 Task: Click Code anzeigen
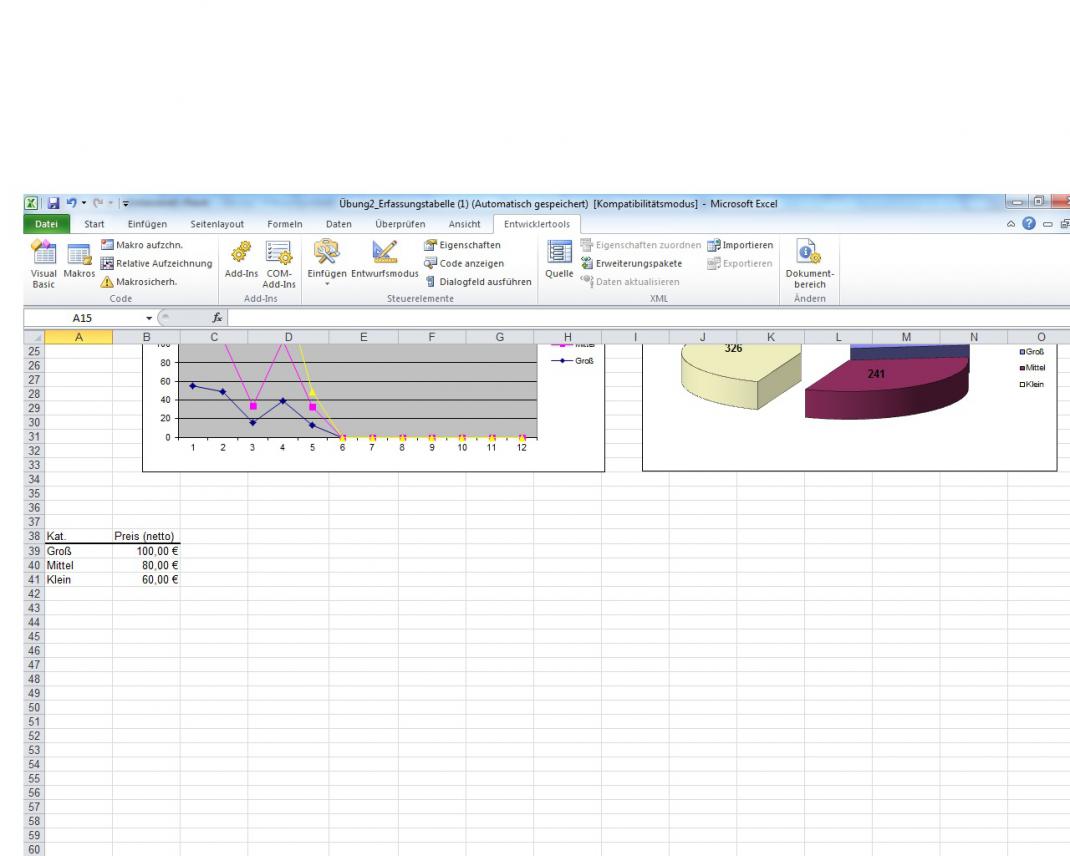(464, 263)
